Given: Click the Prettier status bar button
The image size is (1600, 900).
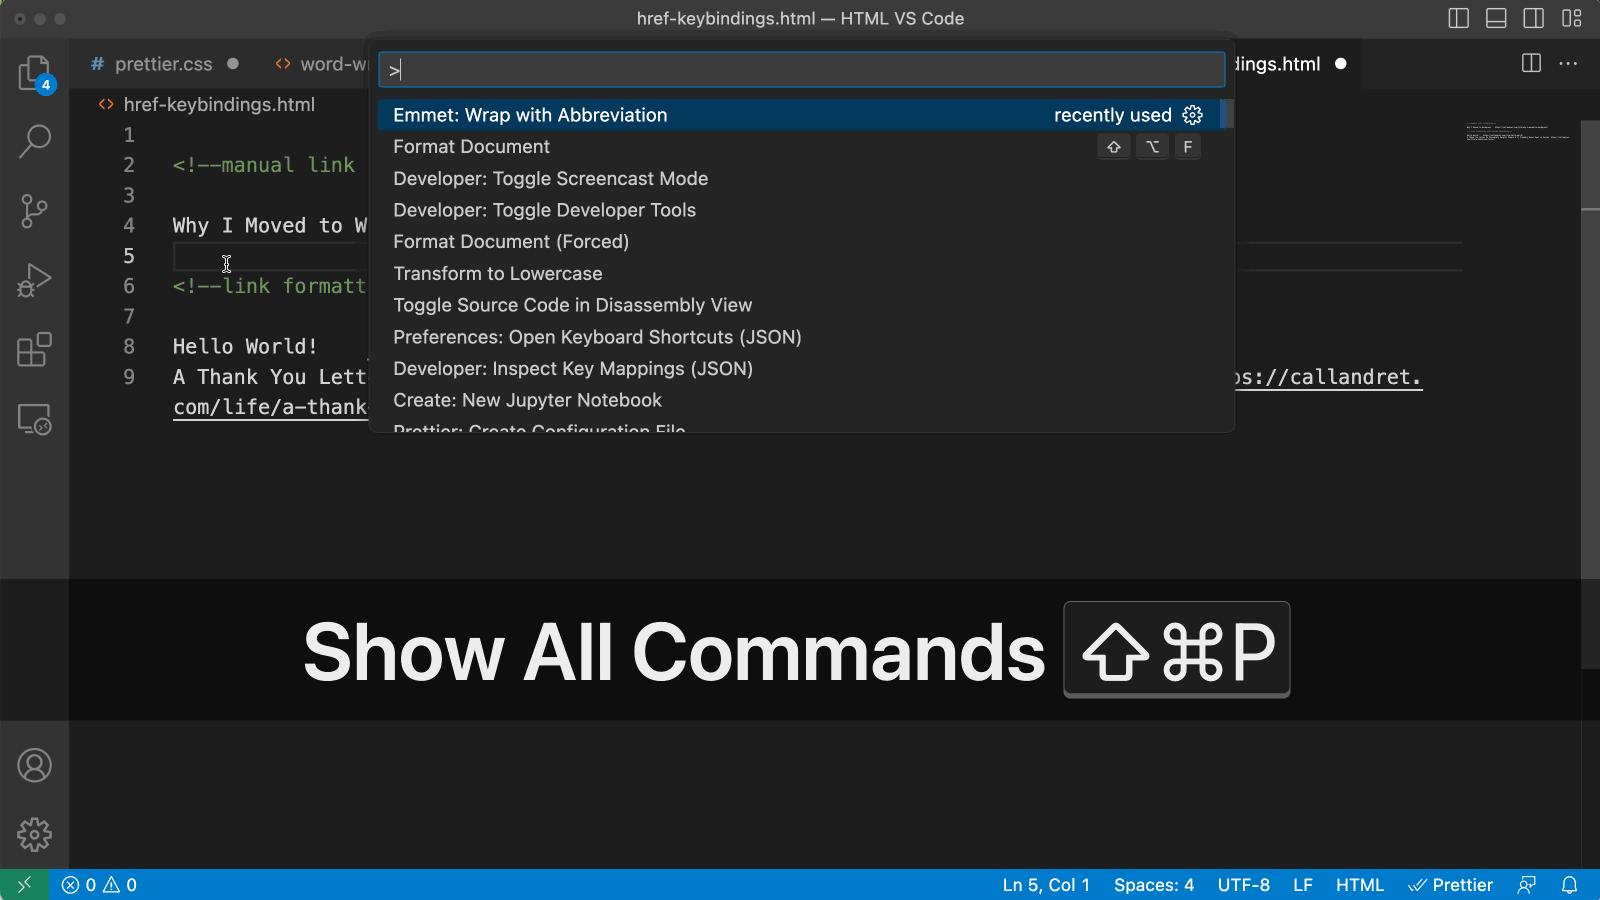Looking at the screenshot, I should (1450, 885).
